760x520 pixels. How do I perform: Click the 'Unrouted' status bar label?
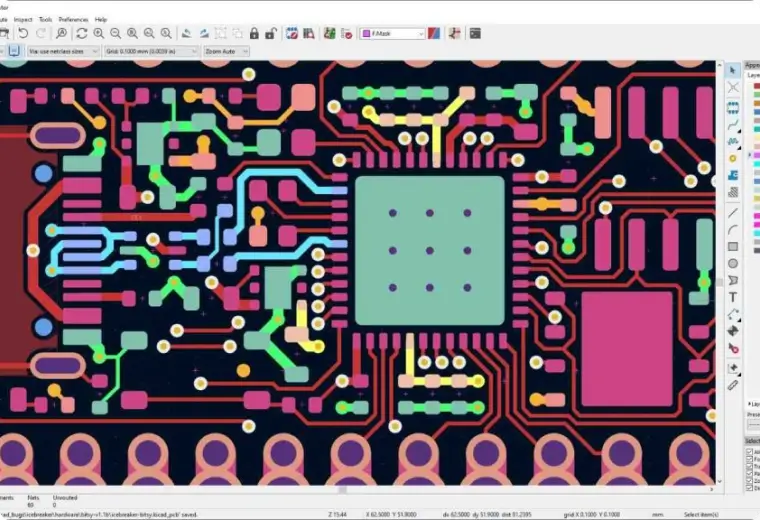coord(65,498)
